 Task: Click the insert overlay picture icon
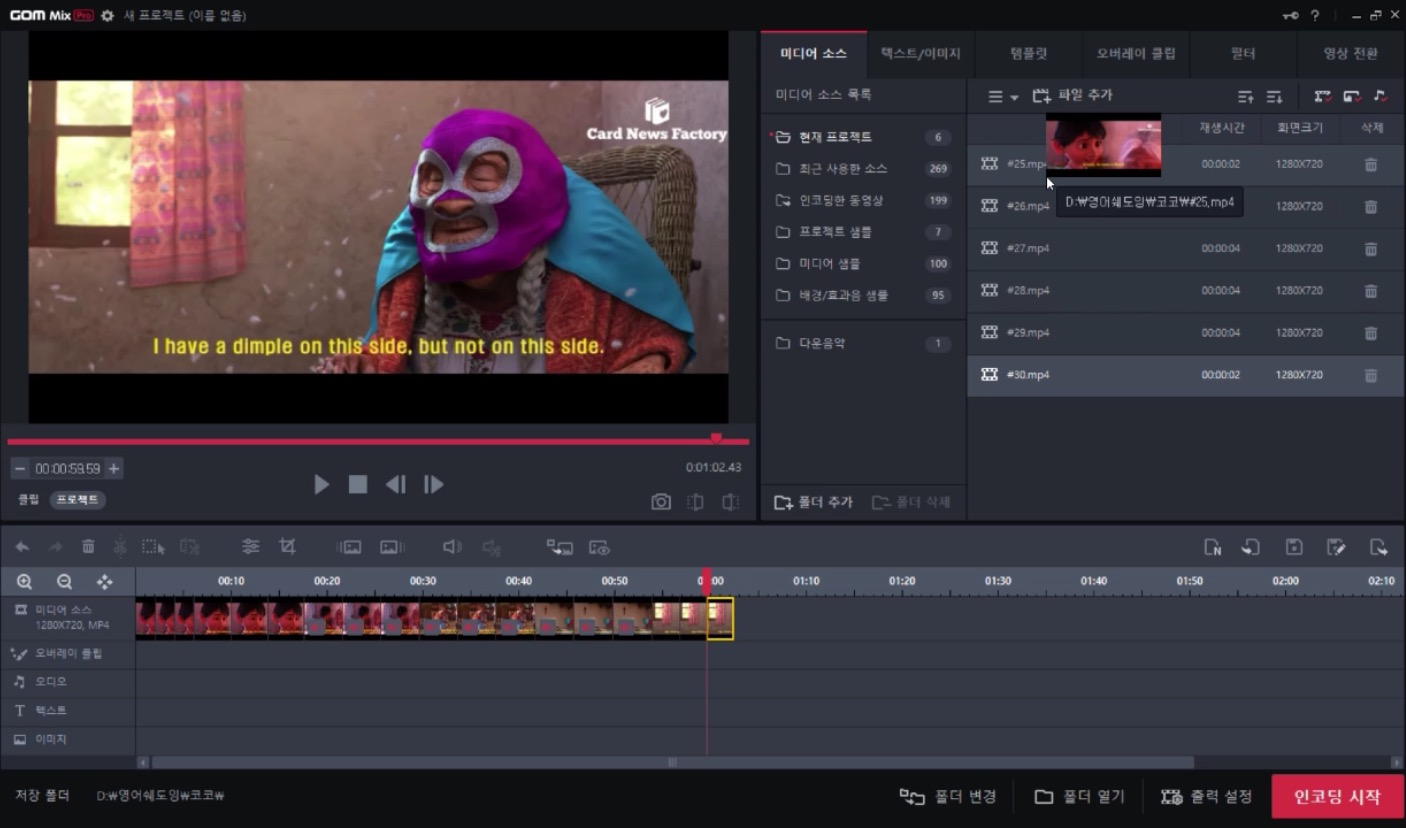tap(560, 547)
